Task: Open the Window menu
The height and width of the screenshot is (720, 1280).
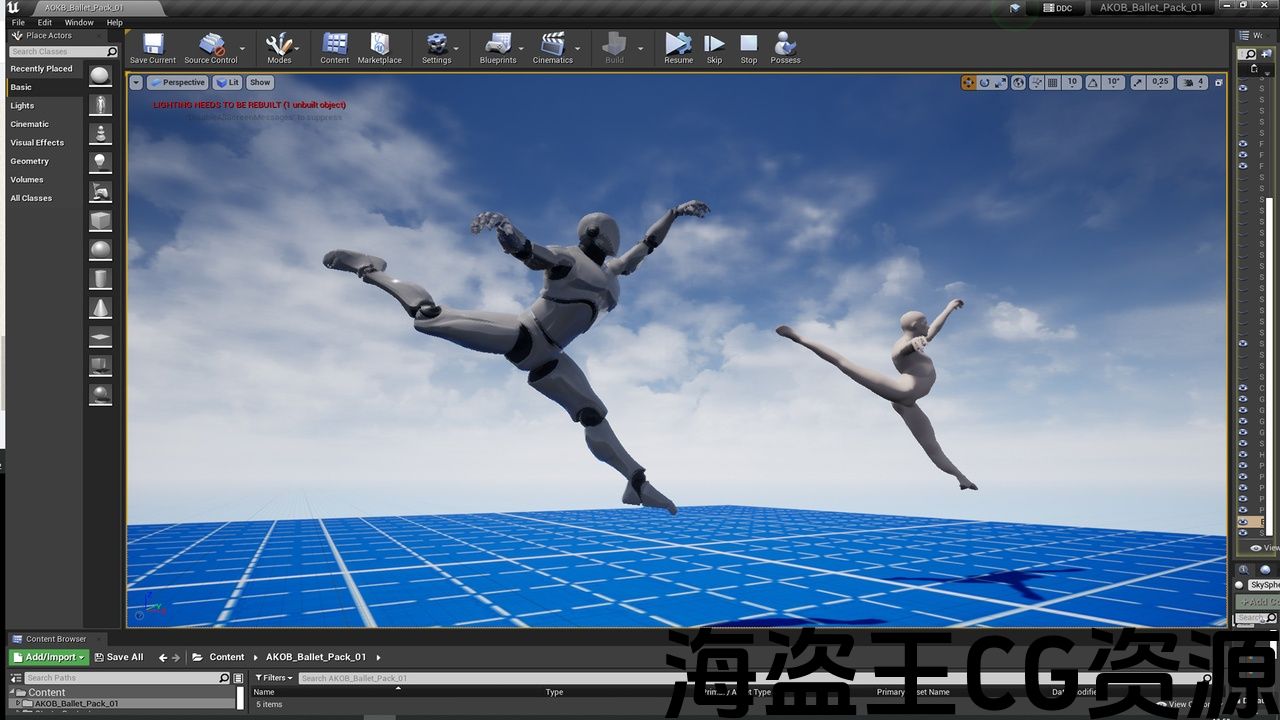Action: coord(79,22)
